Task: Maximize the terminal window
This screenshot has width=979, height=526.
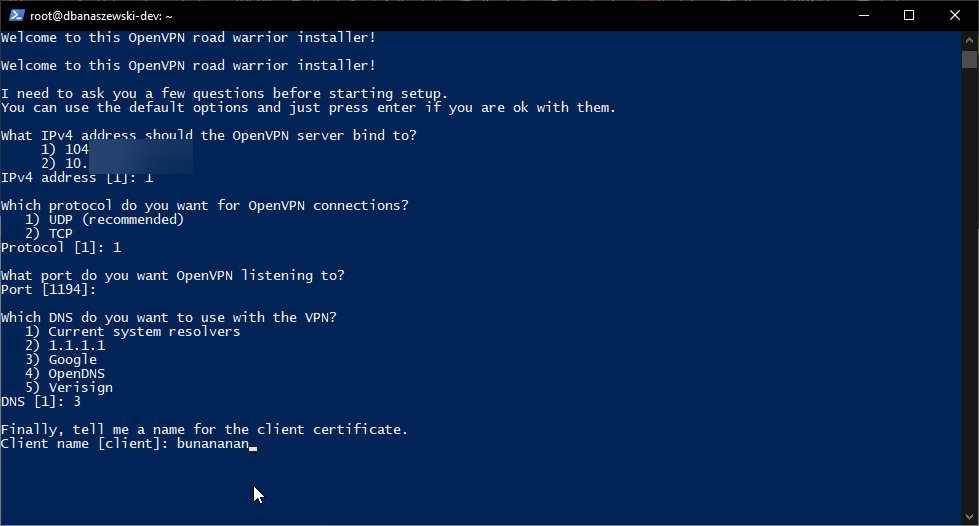Action: click(909, 15)
